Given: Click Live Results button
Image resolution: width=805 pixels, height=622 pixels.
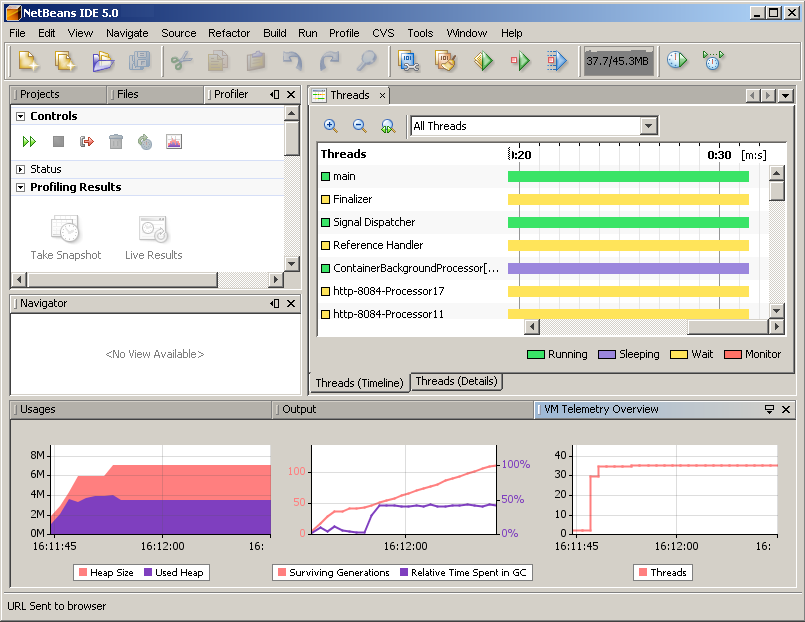Looking at the screenshot, I should 154,238.
